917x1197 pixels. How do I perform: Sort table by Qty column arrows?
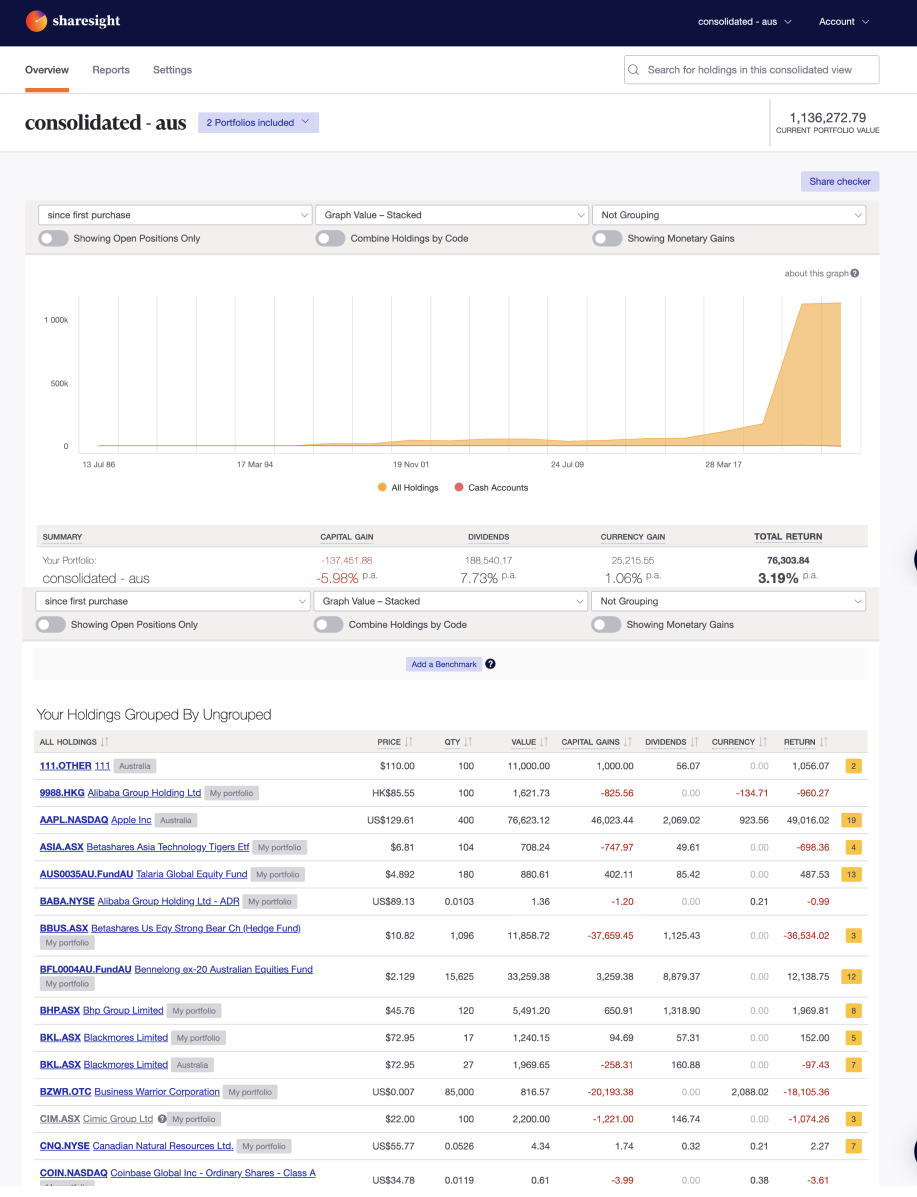(x=468, y=742)
